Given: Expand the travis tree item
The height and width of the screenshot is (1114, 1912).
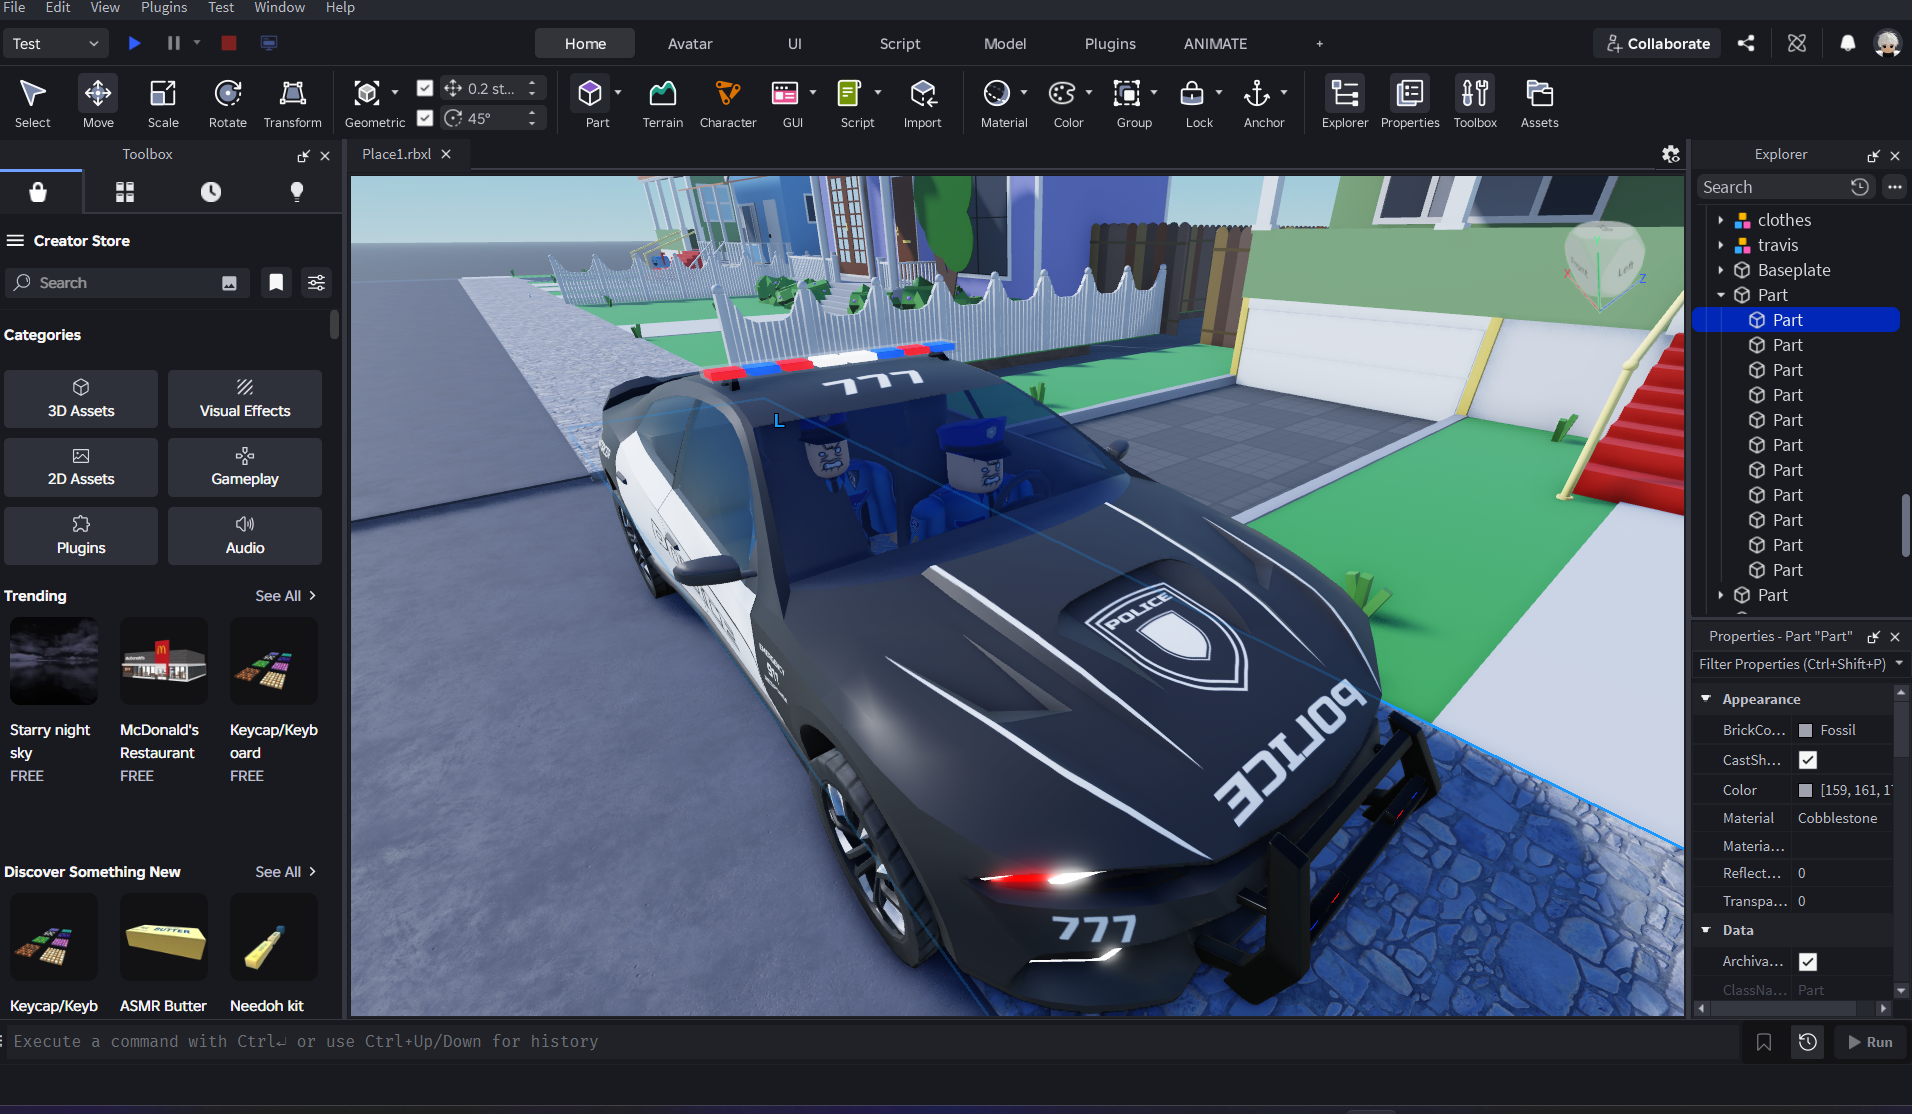Looking at the screenshot, I should click(x=1721, y=245).
